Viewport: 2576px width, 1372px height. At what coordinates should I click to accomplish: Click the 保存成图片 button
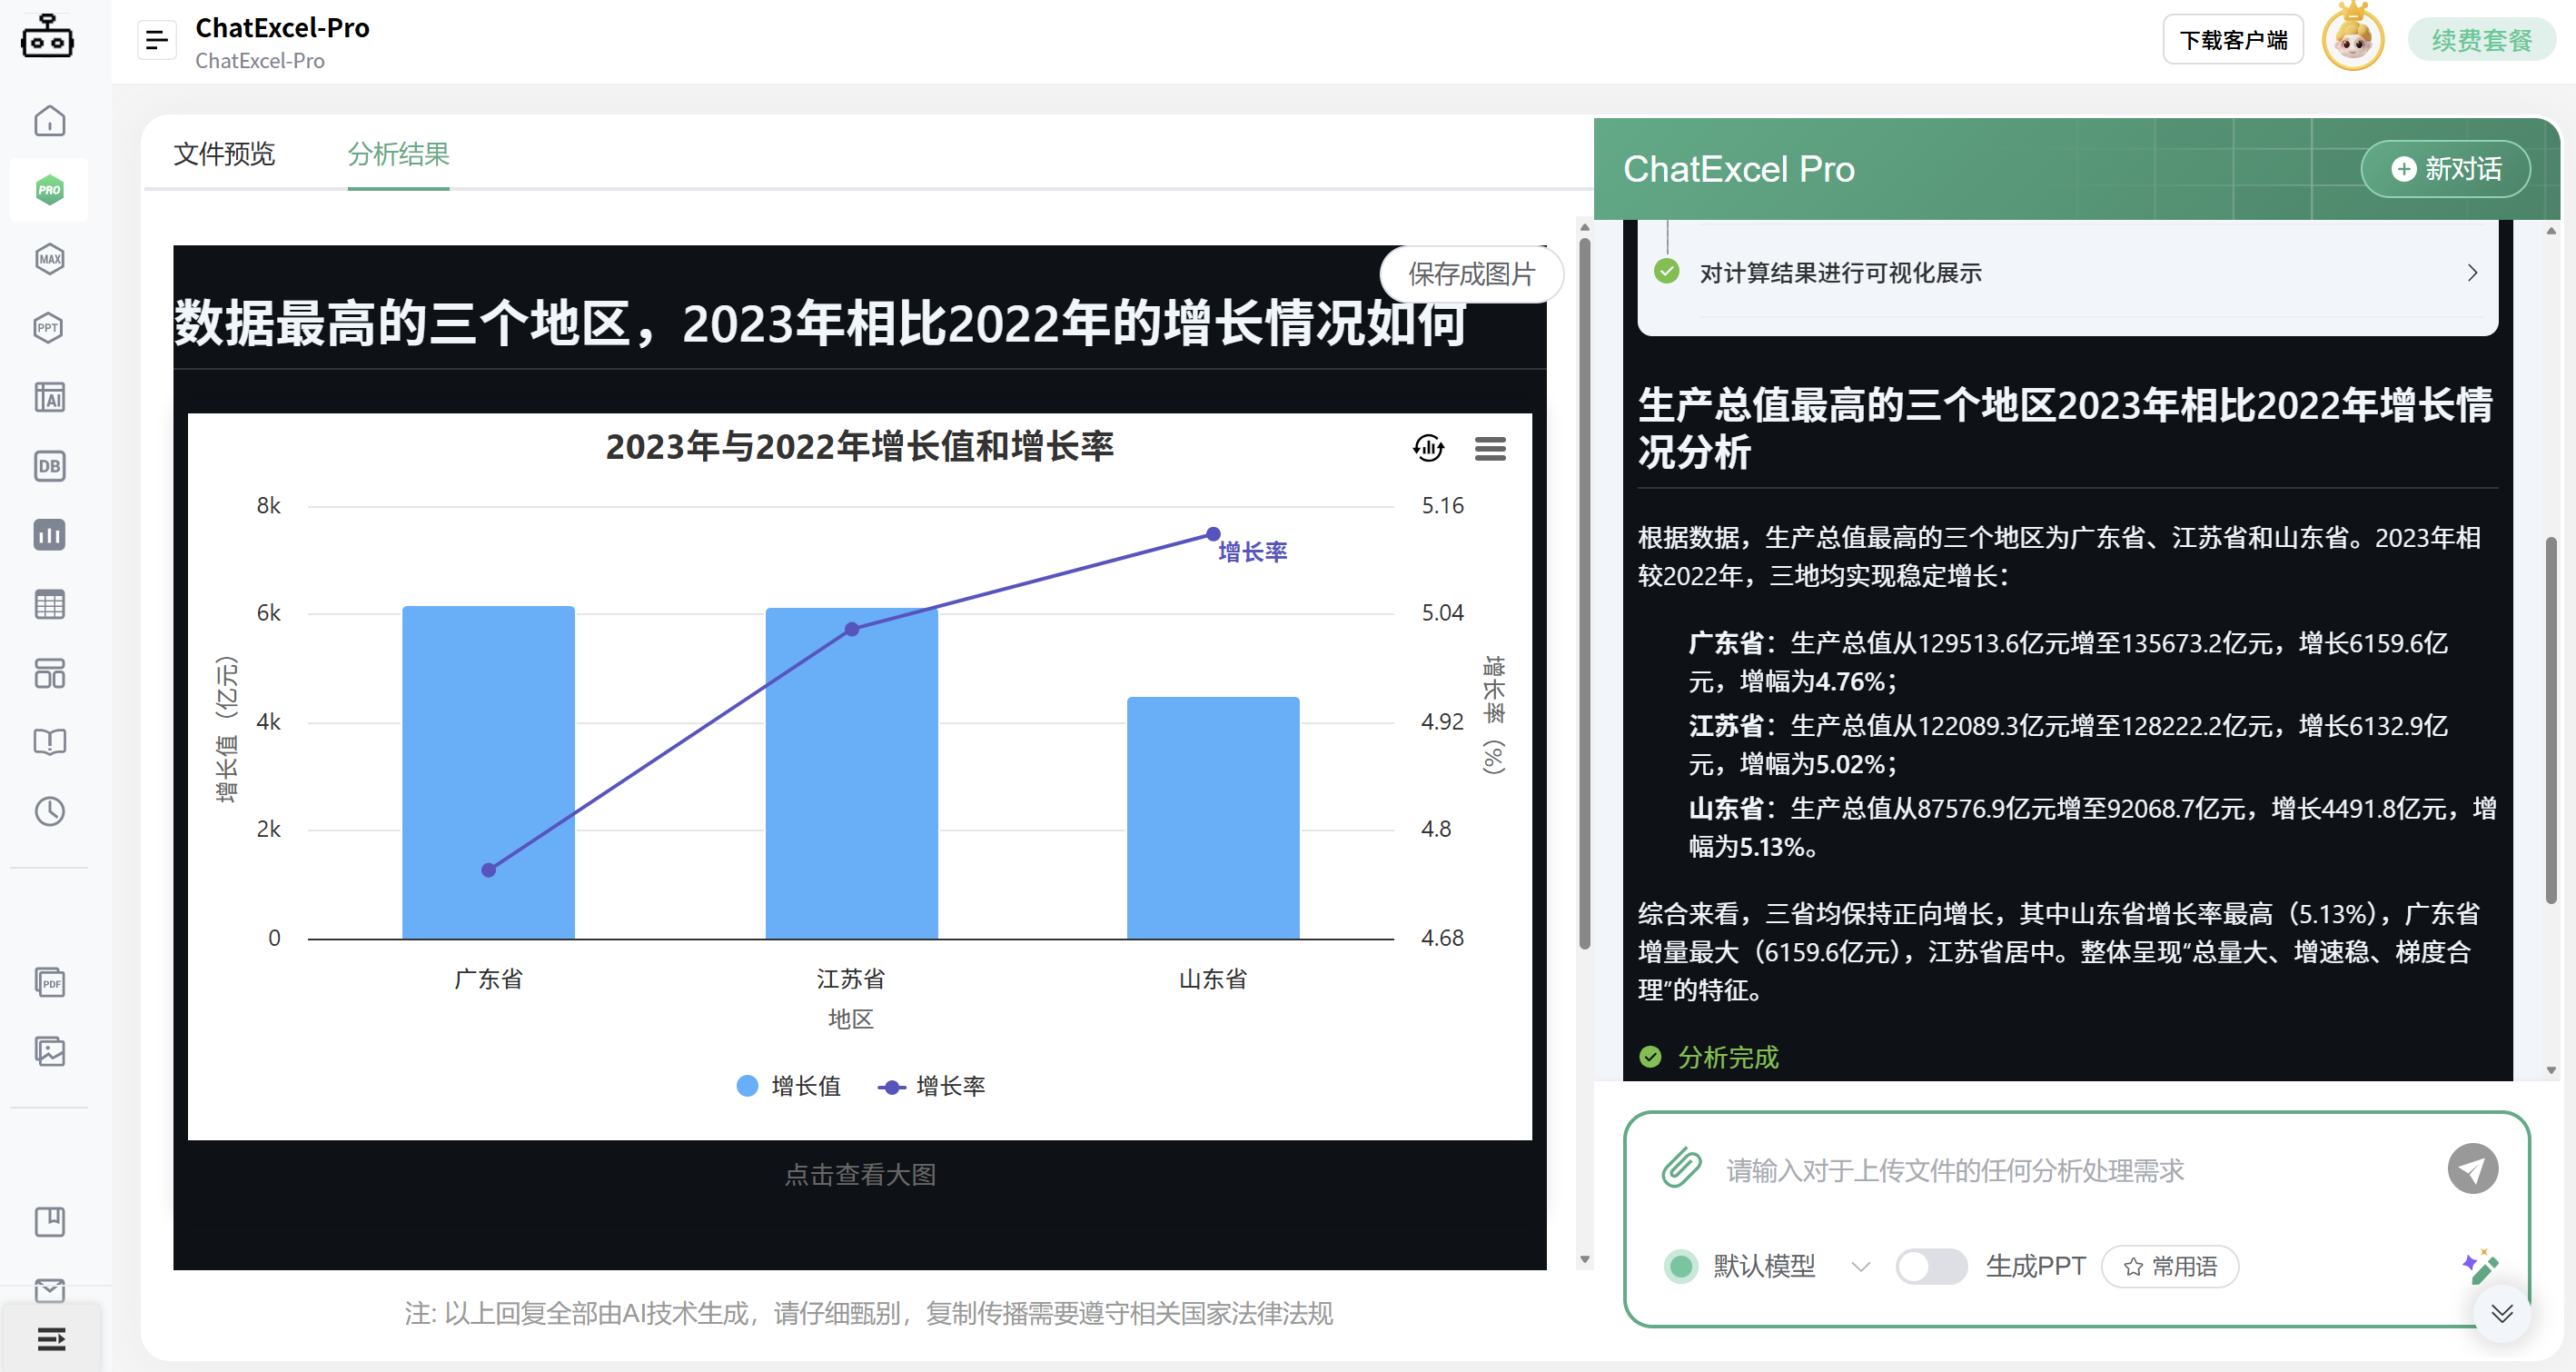[1470, 274]
